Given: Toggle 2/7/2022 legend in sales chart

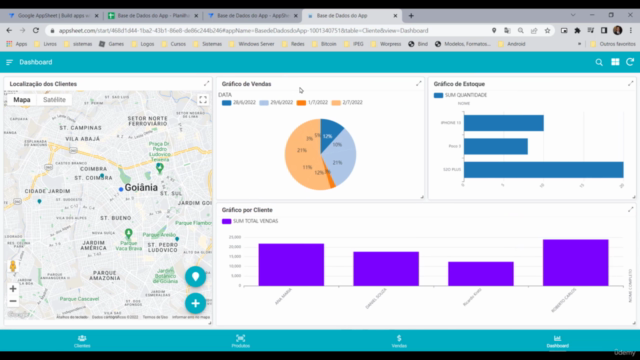Looking at the screenshot, I should [347, 102].
